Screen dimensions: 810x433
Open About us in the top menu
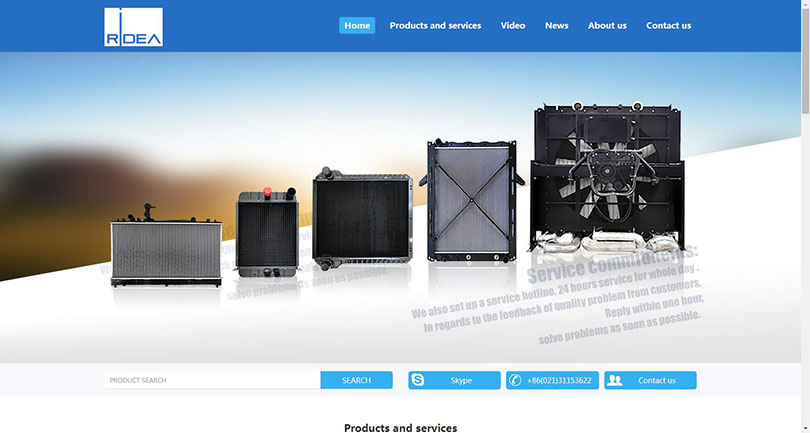pos(607,25)
